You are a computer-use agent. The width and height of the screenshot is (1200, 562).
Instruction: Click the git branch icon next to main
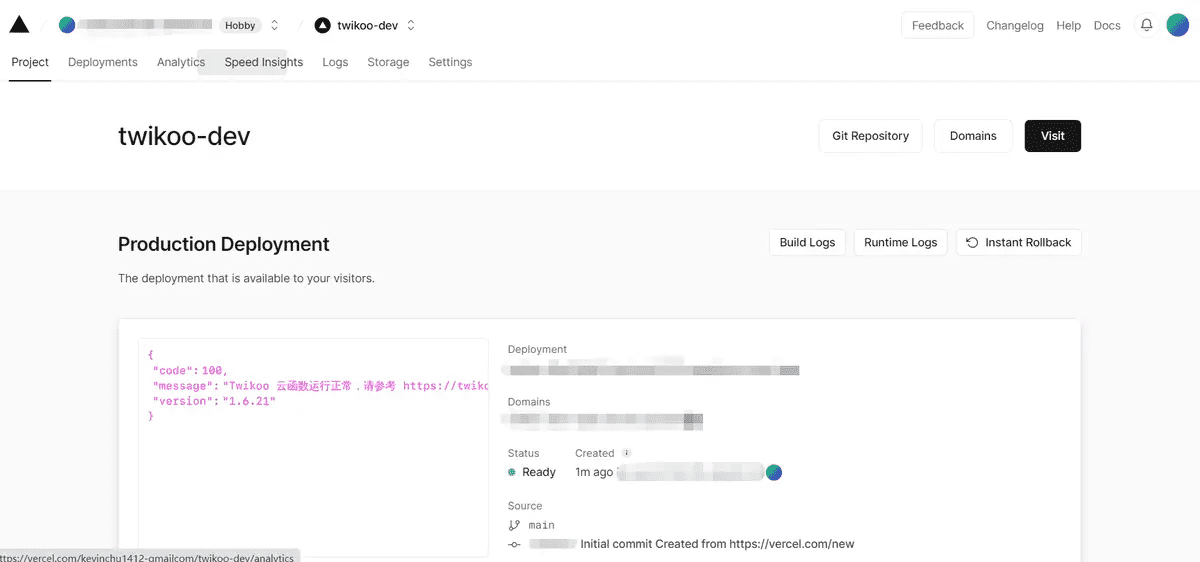(x=514, y=525)
